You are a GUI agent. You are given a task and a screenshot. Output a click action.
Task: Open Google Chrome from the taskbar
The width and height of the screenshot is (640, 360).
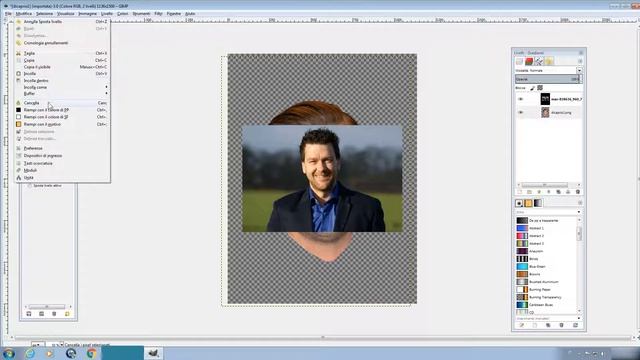point(91,353)
